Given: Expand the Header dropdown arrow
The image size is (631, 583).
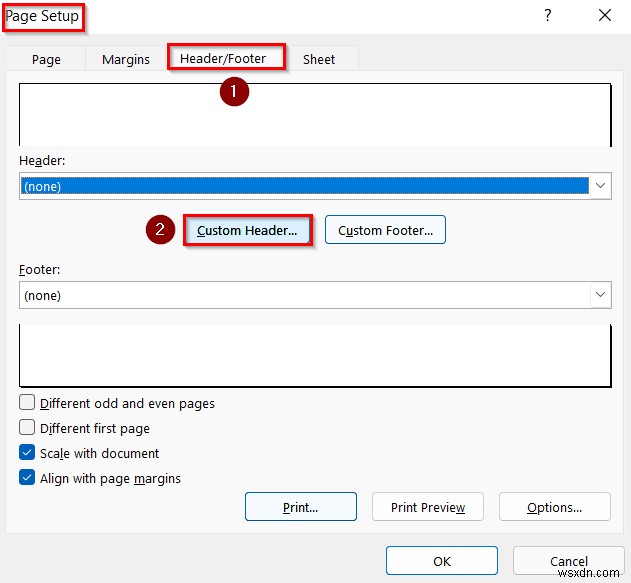Looking at the screenshot, I should 600,186.
